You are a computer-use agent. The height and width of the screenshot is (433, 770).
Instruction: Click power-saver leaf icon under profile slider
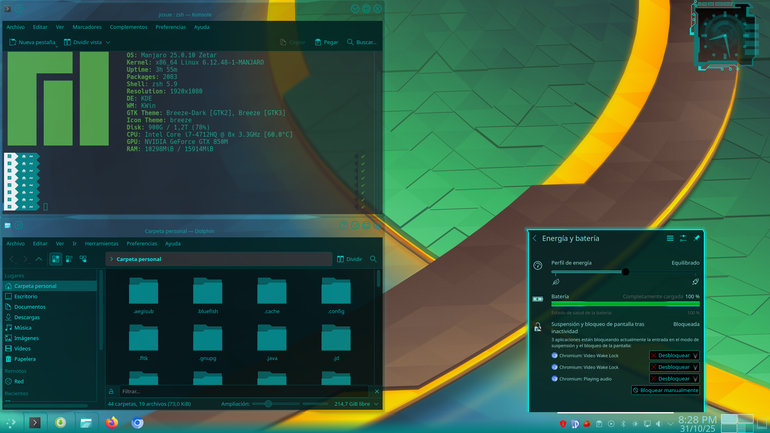(x=555, y=282)
